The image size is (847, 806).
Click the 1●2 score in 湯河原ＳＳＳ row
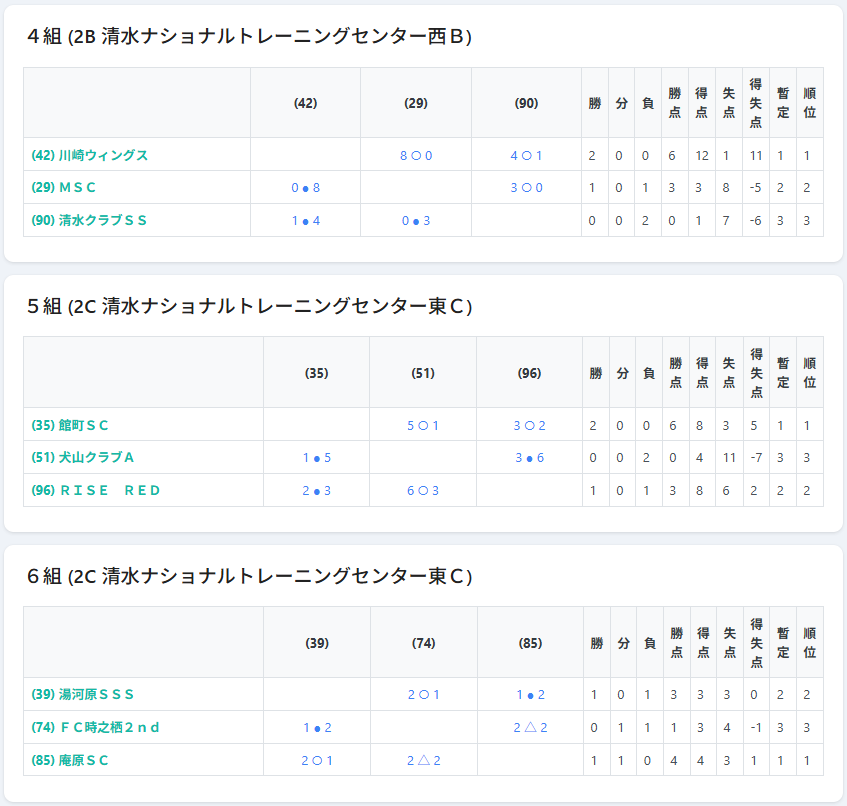[530, 694]
